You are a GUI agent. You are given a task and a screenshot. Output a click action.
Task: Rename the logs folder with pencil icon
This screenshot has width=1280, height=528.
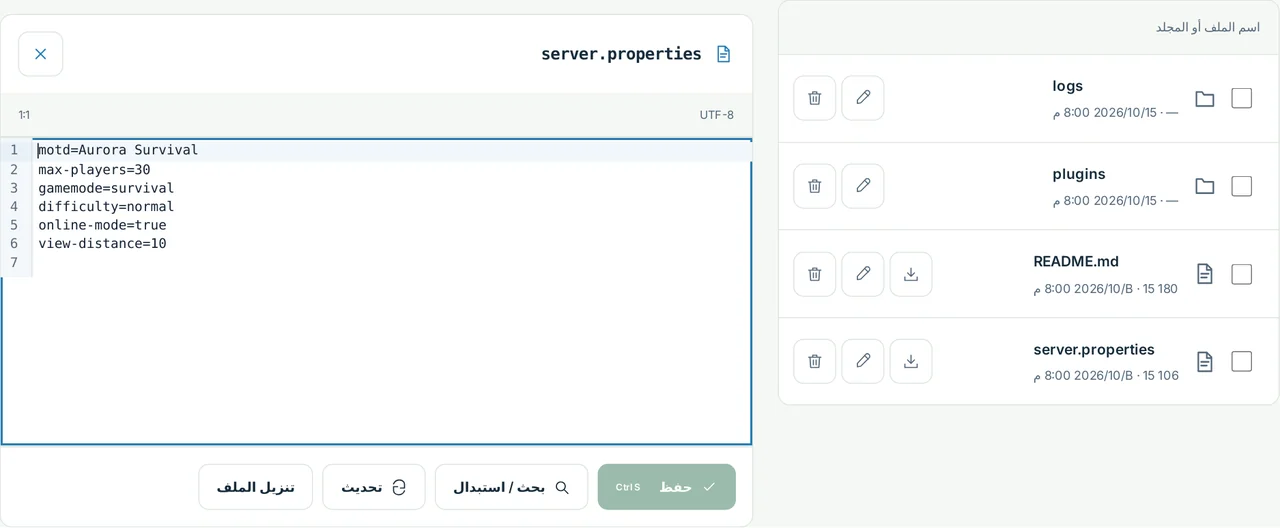[863, 98]
